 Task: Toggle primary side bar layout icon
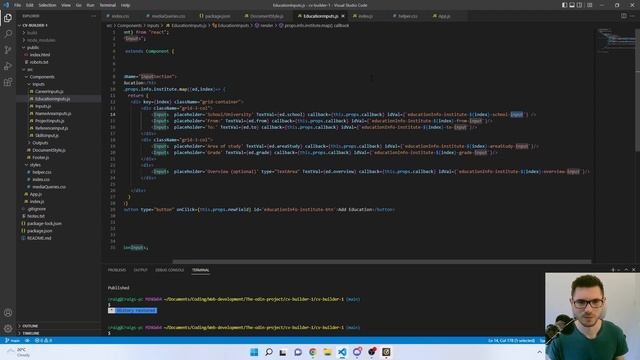[x=564, y=5]
